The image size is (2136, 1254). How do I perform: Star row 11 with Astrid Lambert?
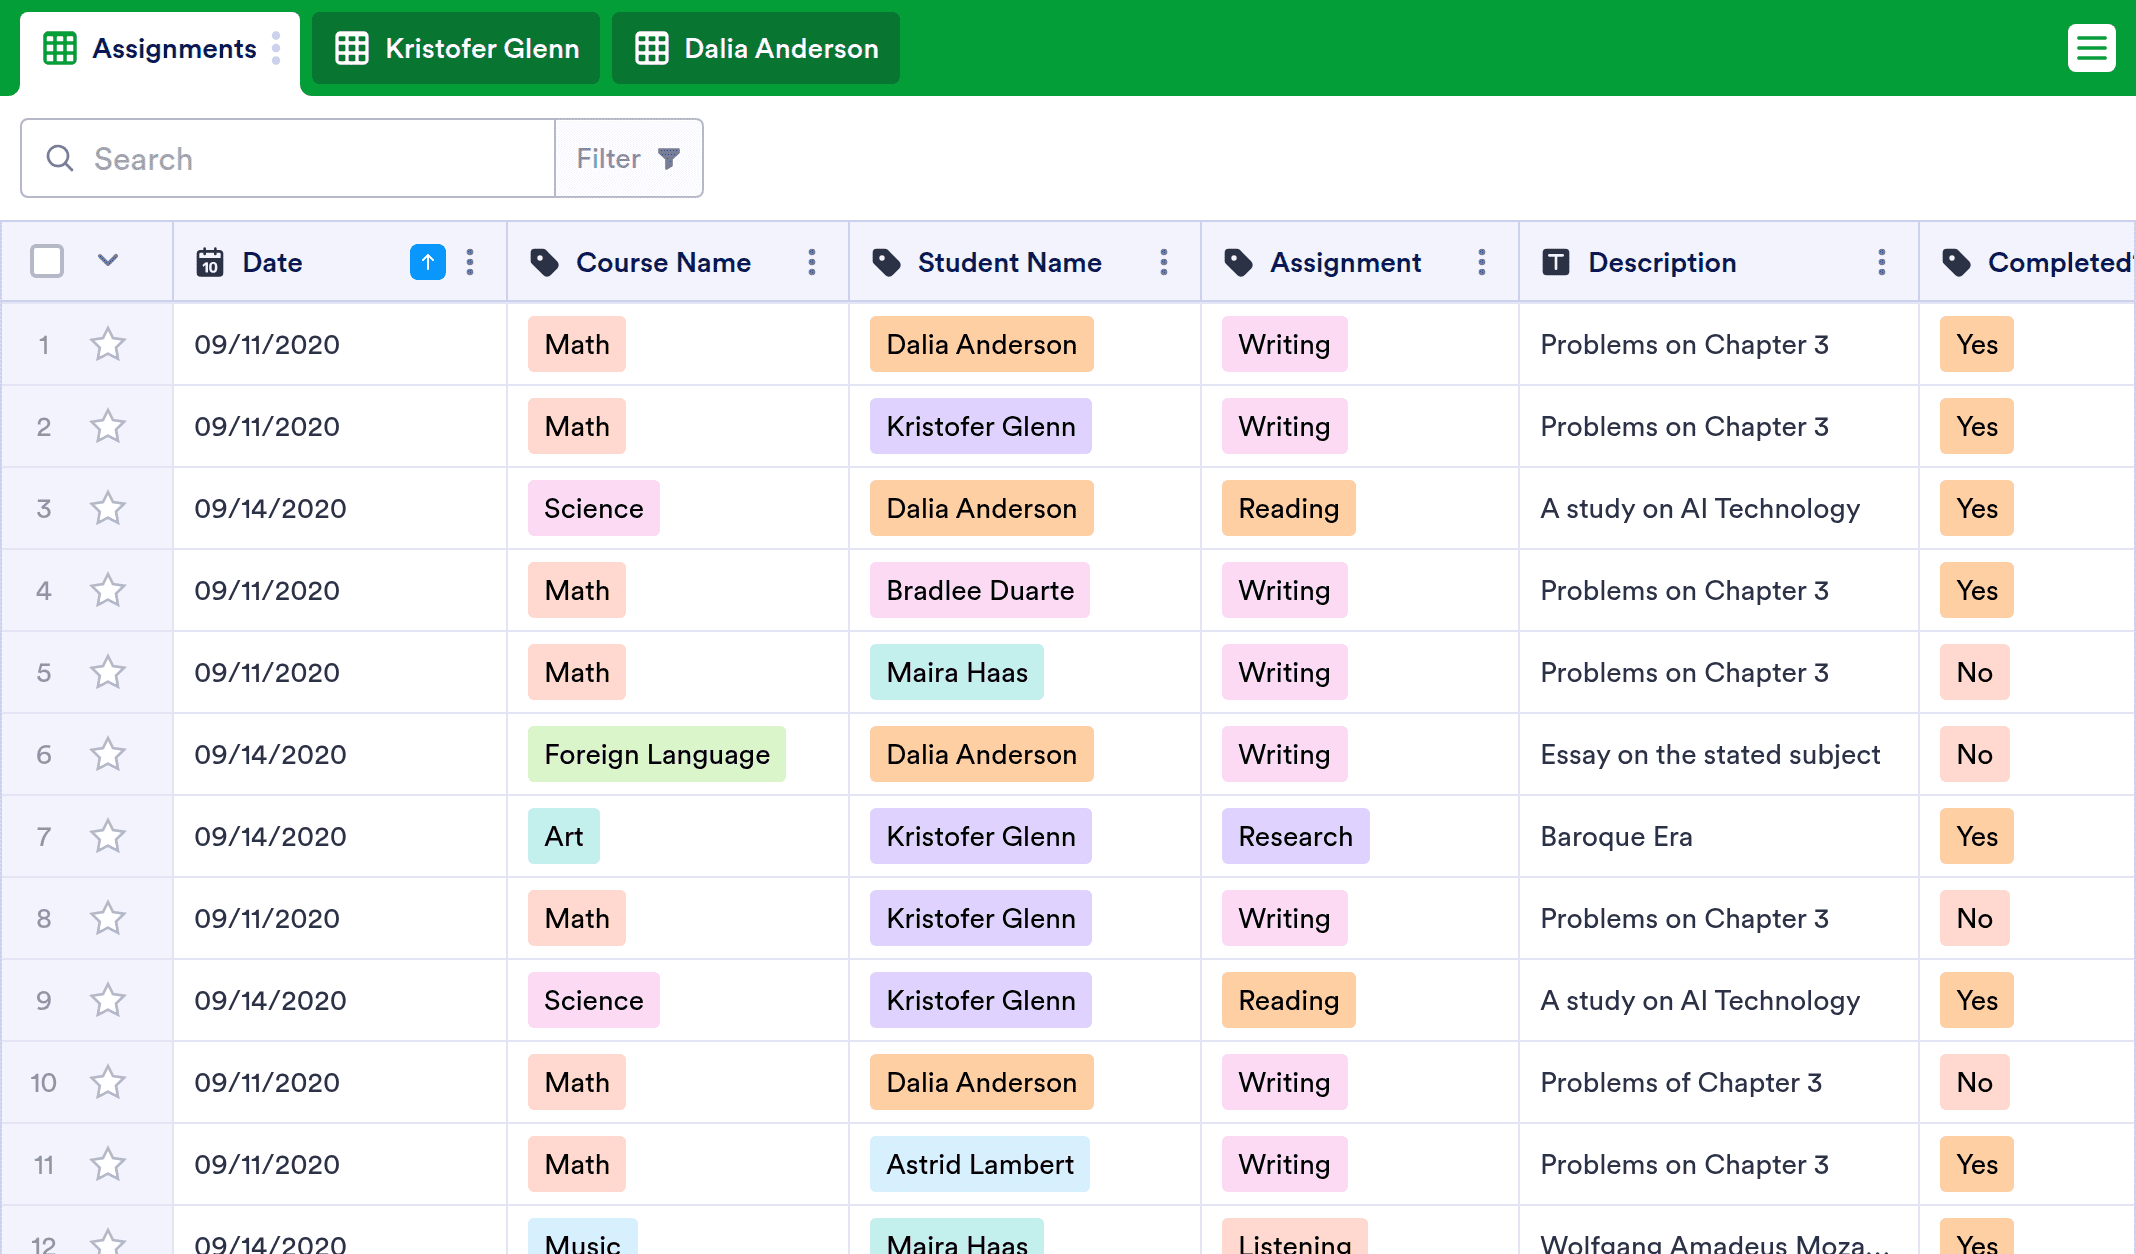108,1164
